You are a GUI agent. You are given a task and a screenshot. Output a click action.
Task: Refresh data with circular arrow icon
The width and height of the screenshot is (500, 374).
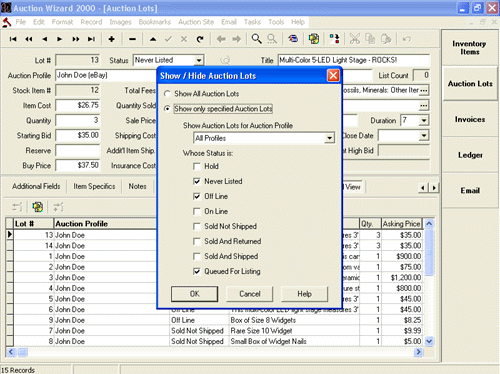pyautogui.click(x=200, y=39)
